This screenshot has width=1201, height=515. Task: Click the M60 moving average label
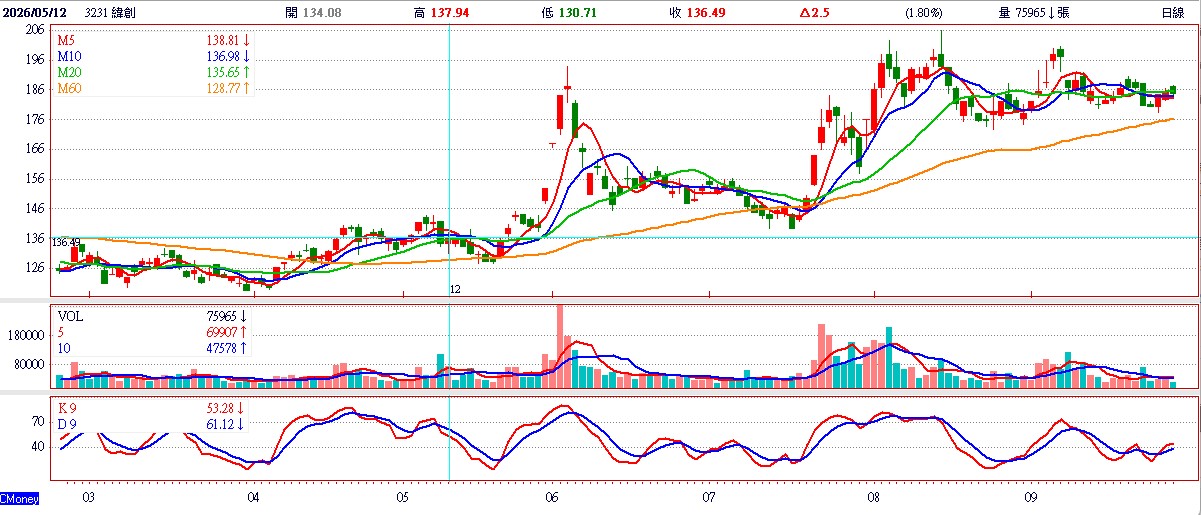click(69, 89)
